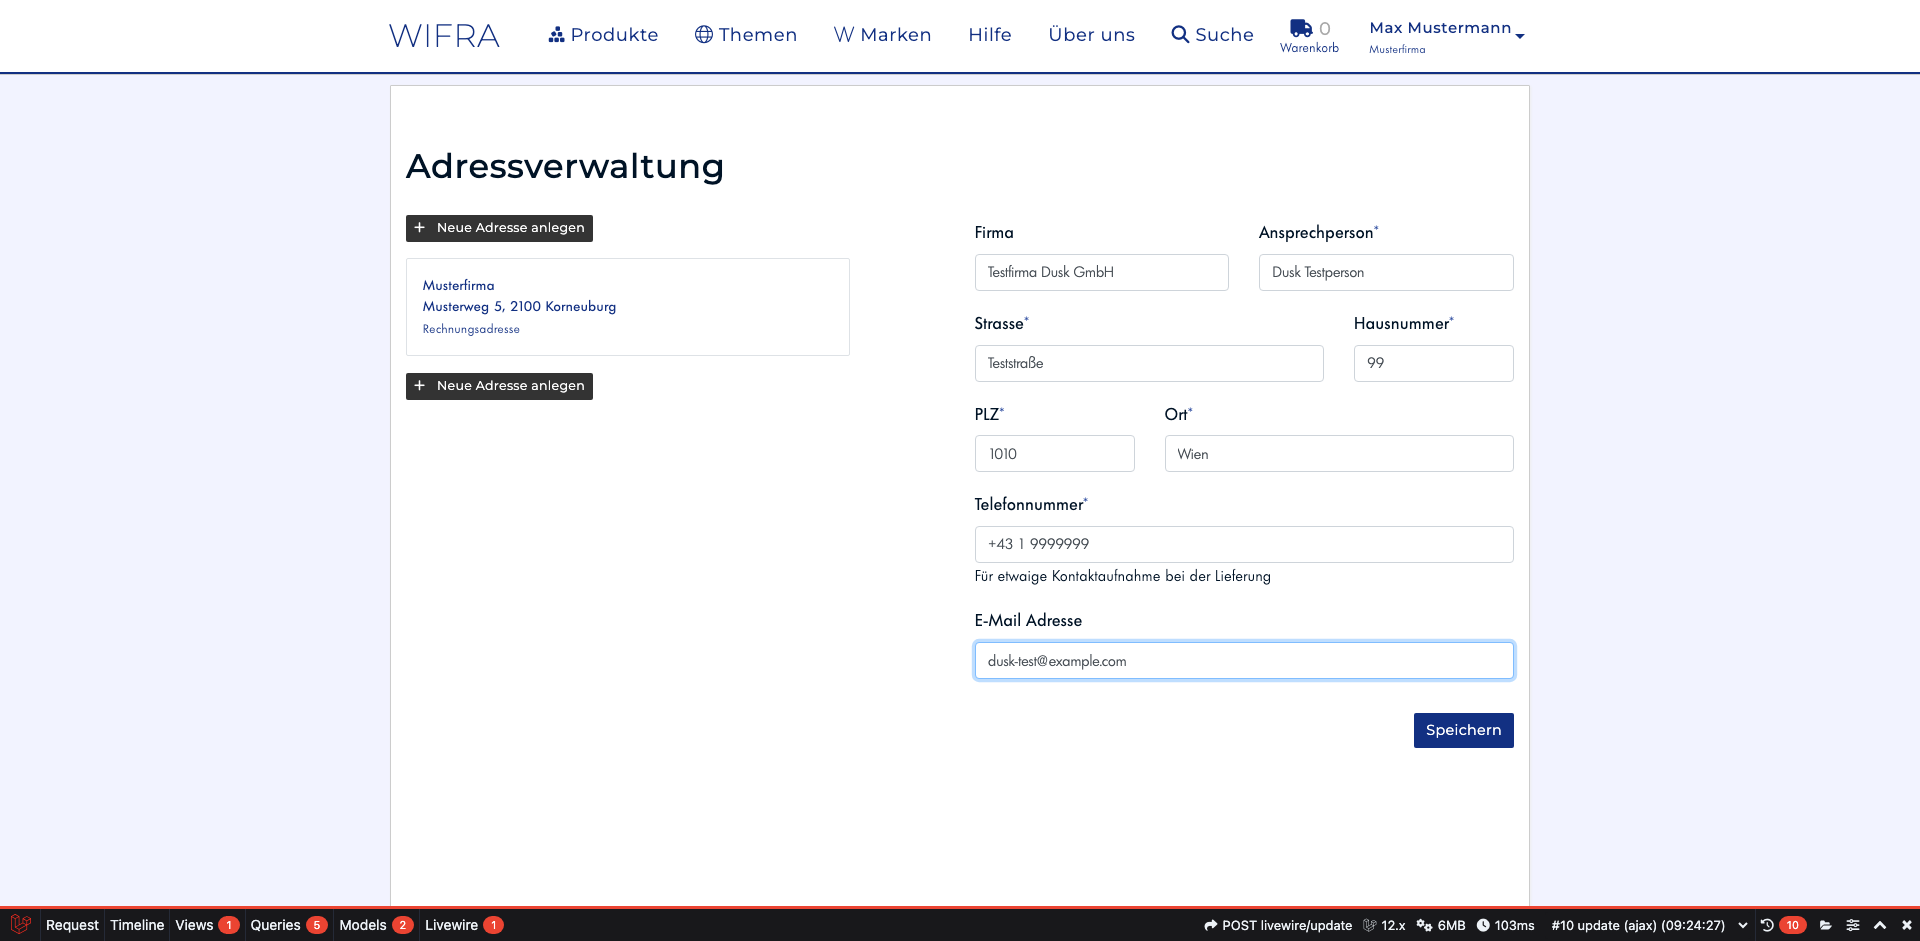The height and width of the screenshot is (941, 1920).
Task: Click Neue Adresse anlegen
Action: tap(499, 228)
